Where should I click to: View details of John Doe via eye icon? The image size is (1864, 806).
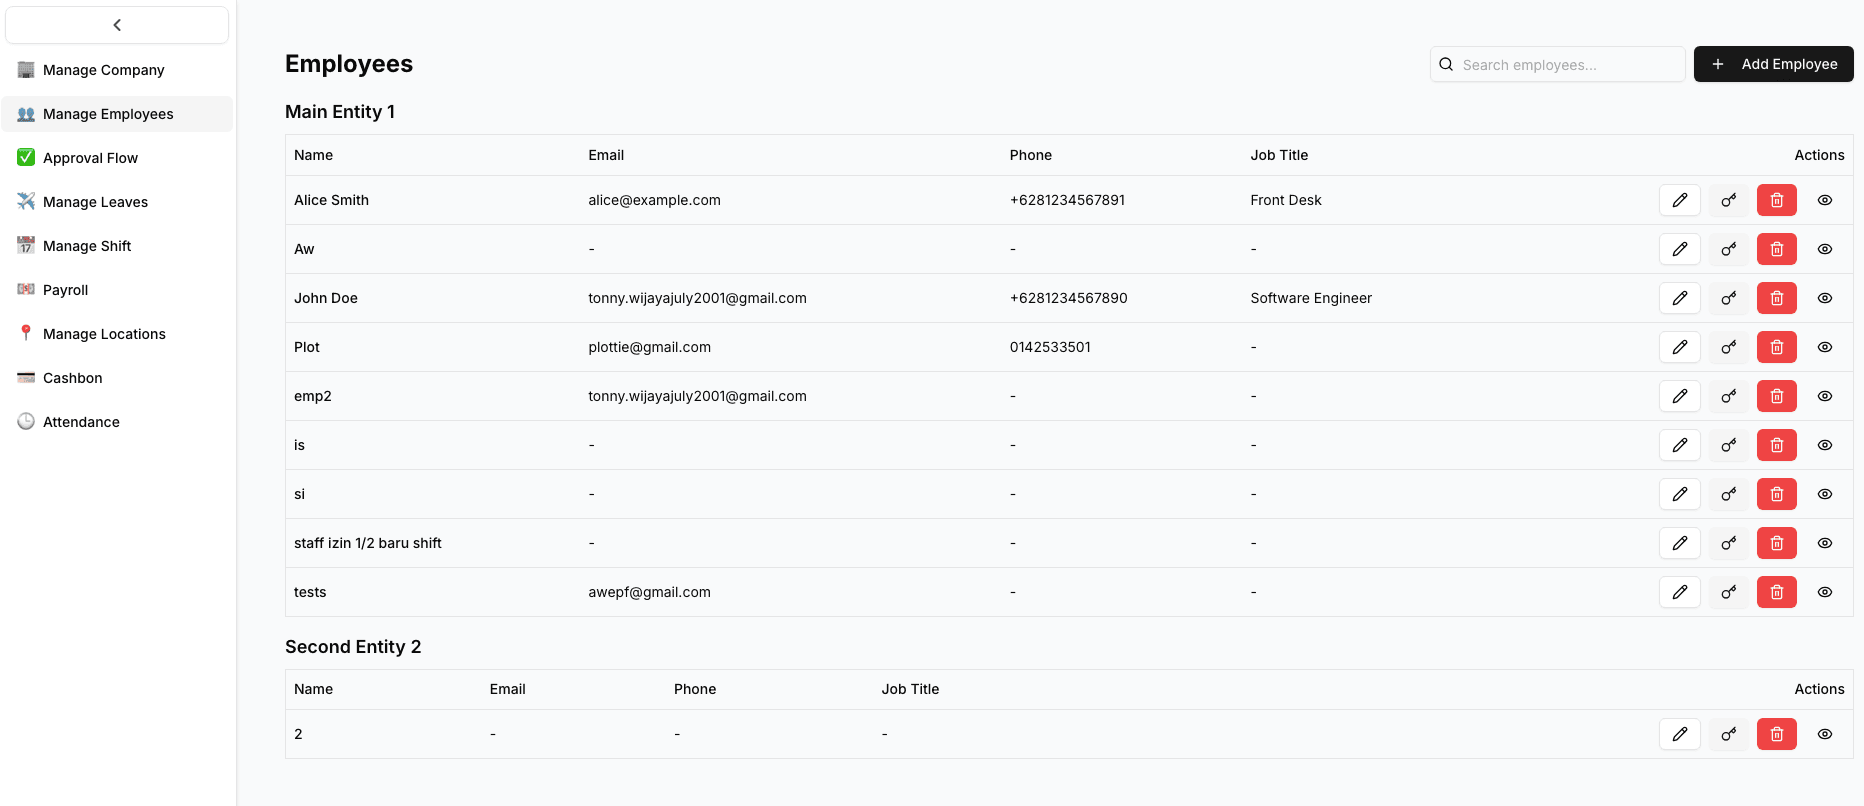tap(1824, 298)
